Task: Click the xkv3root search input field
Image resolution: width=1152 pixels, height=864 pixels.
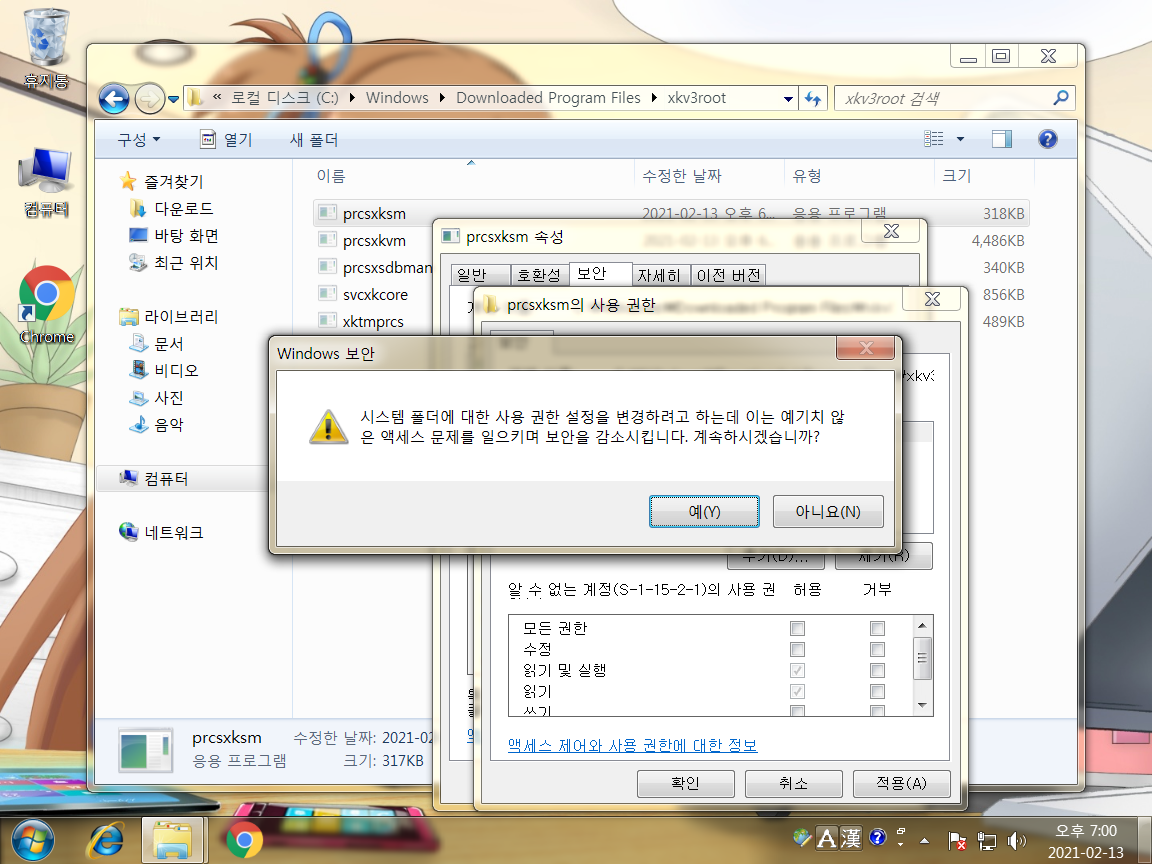Action: tap(944, 98)
